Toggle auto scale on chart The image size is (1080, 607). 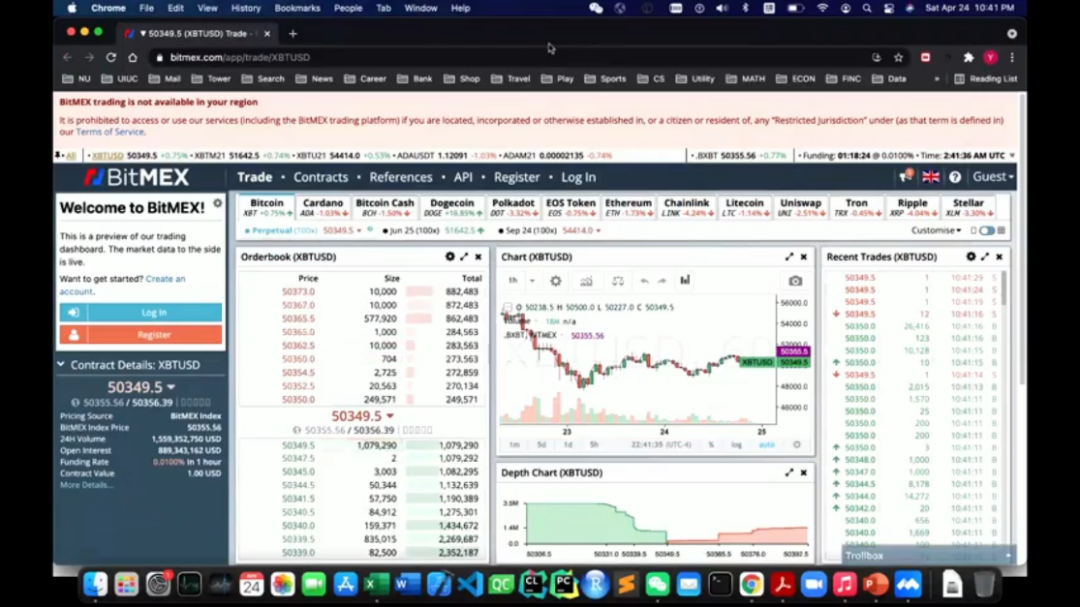(x=766, y=445)
